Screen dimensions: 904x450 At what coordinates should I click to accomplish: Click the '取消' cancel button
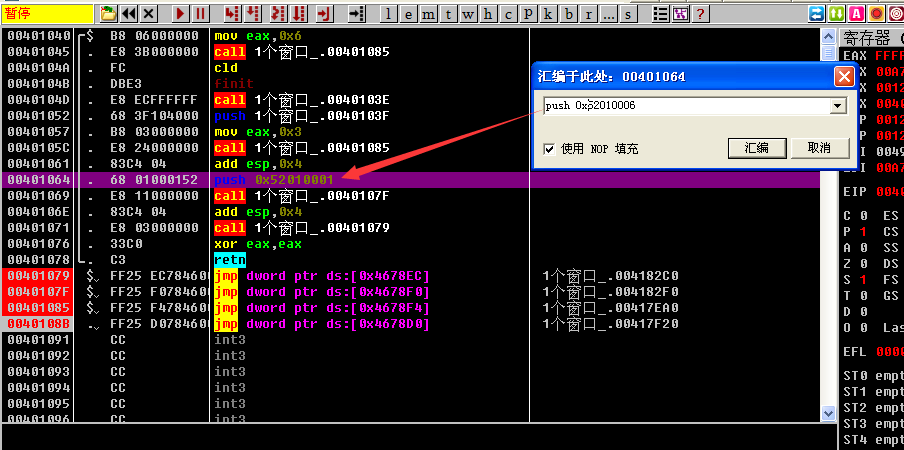pos(819,148)
